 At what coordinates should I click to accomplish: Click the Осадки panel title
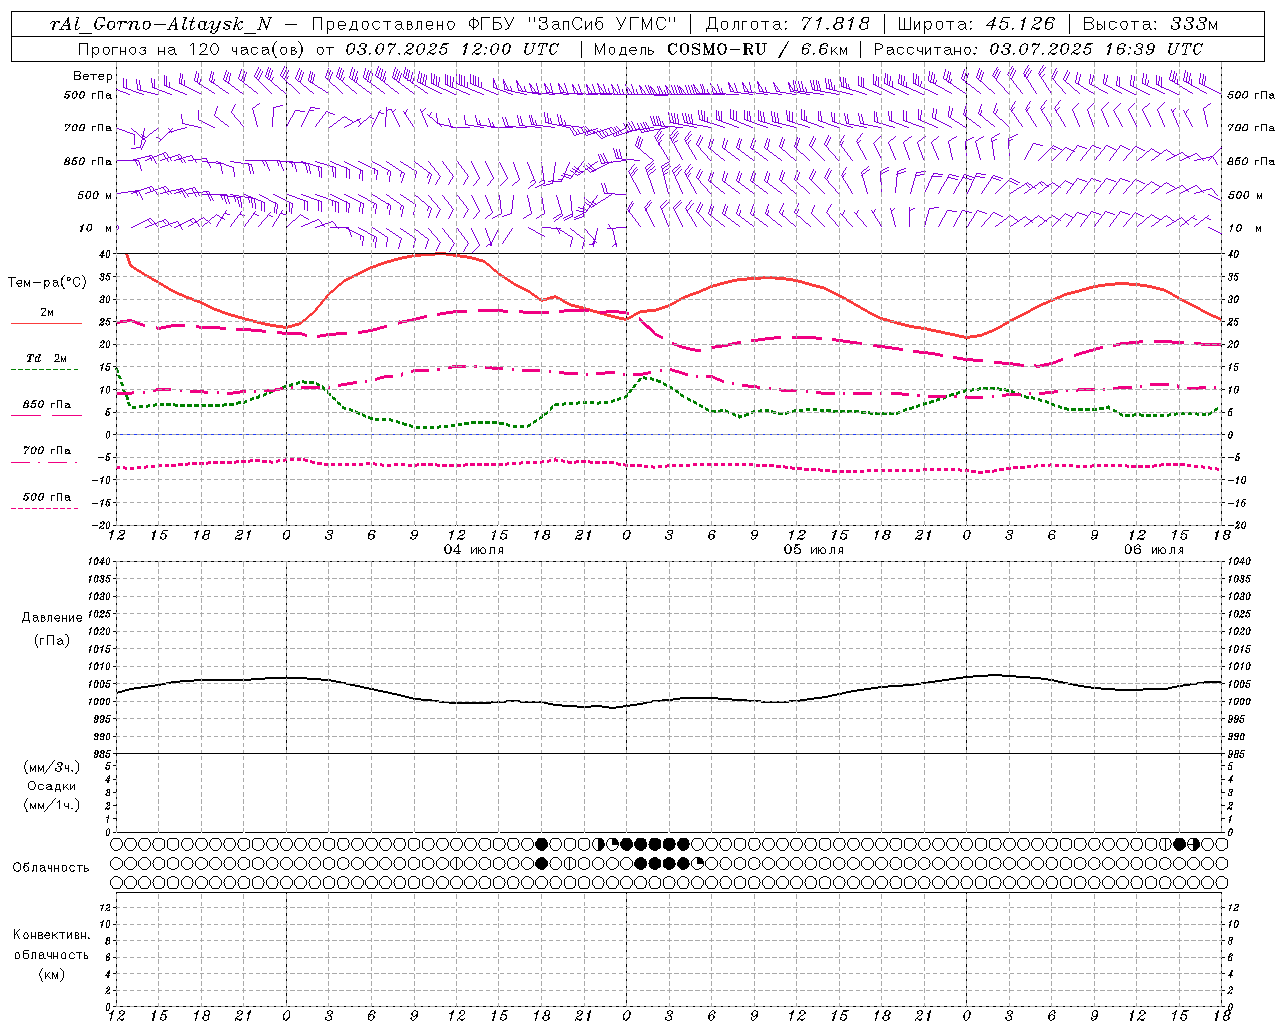pyautogui.click(x=52, y=786)
